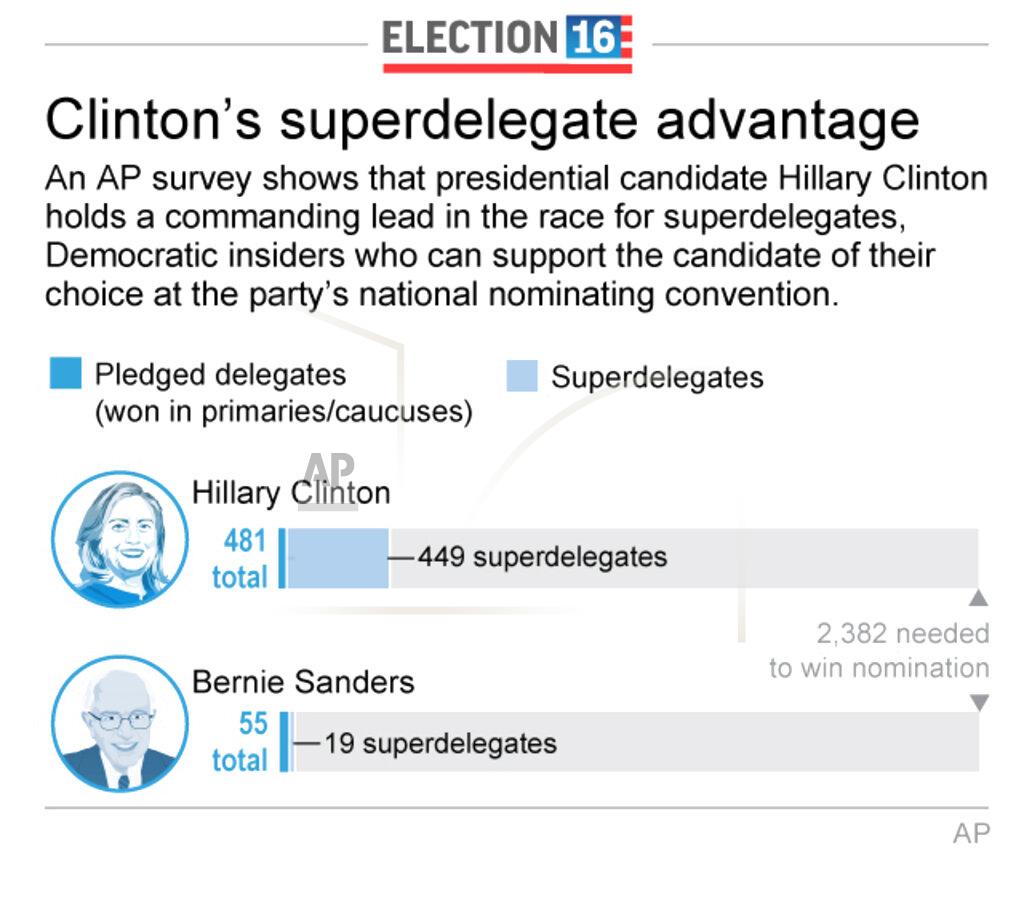The height and width of the screenshot is (918, 1024).
Task: Click the Hillary Clinton name label
Action: pos(291,493)
